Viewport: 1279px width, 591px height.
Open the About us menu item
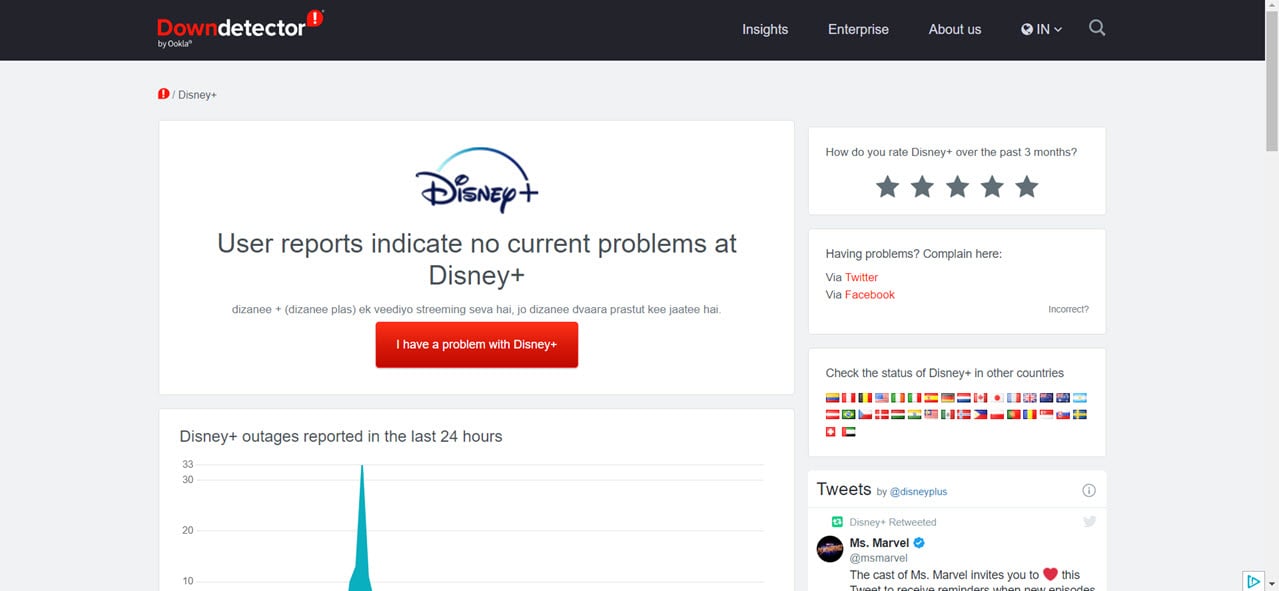pyautogui.click(x=955, y=29)
